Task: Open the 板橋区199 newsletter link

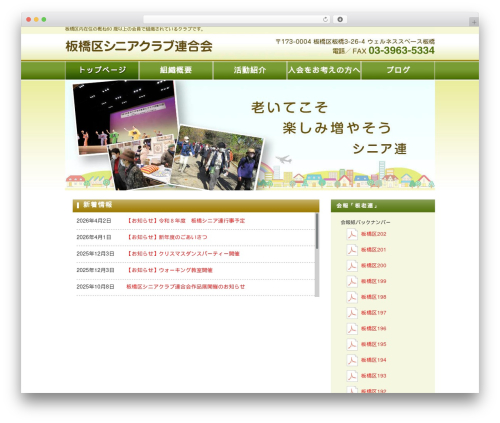Action: click(x=373, y=281)
